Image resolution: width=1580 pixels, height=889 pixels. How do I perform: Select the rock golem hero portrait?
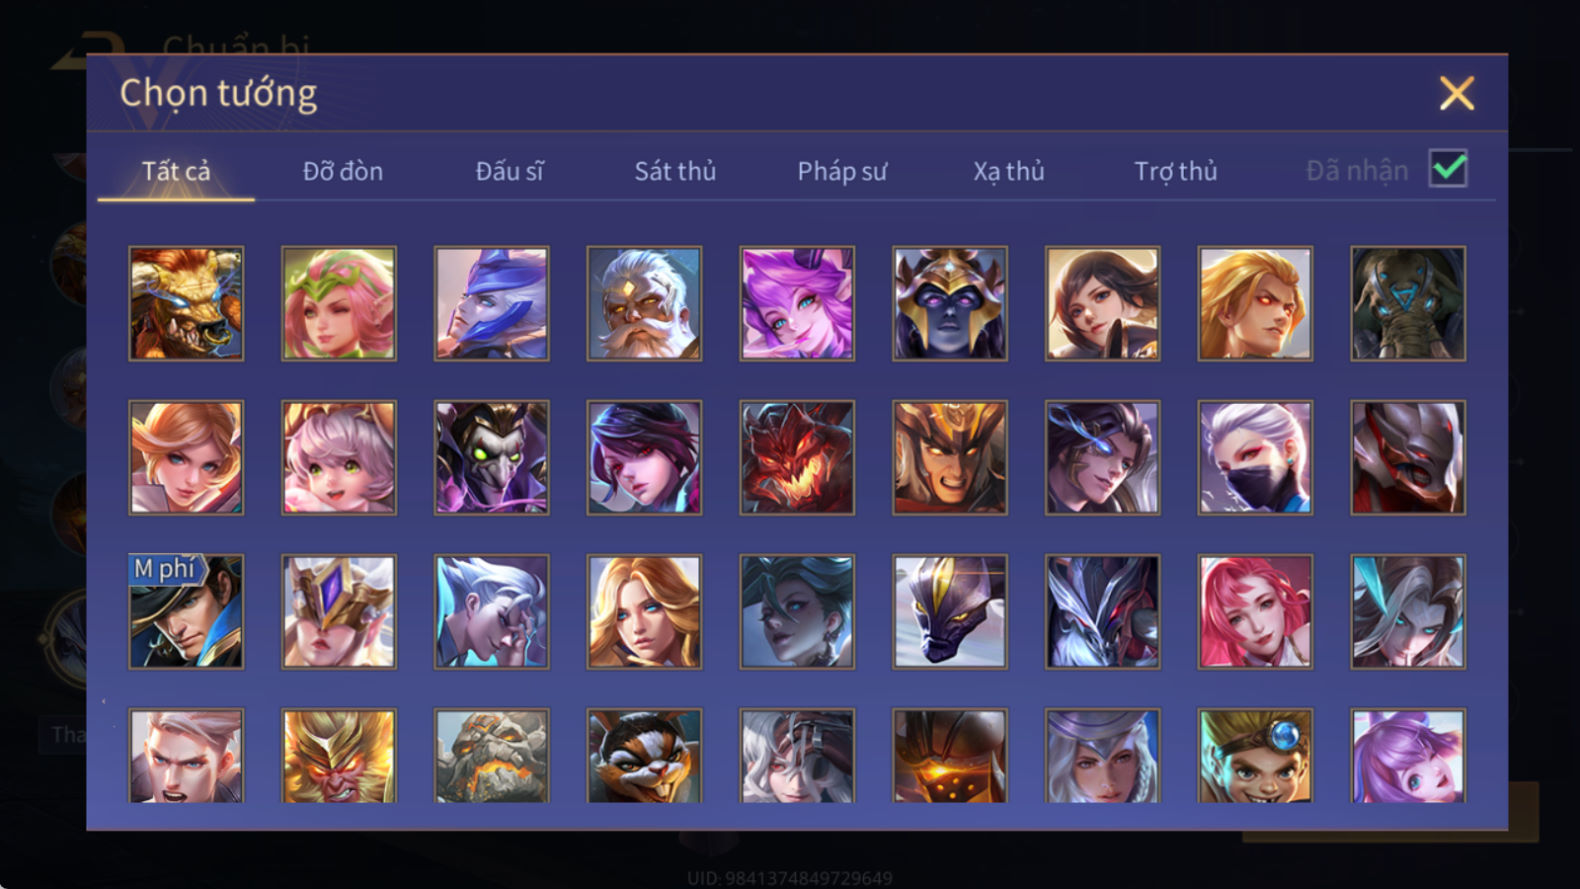[491, 756]
